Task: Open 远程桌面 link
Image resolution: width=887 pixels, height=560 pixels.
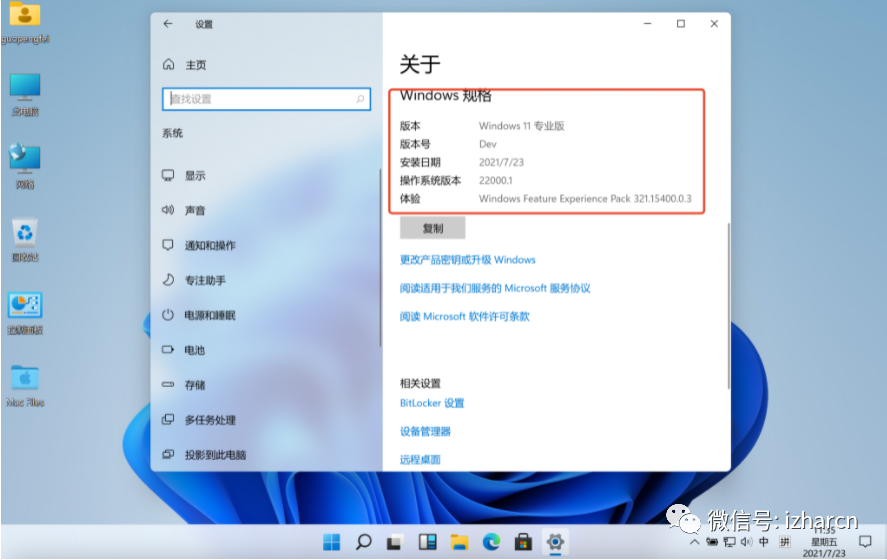Action: click(420, 459)
